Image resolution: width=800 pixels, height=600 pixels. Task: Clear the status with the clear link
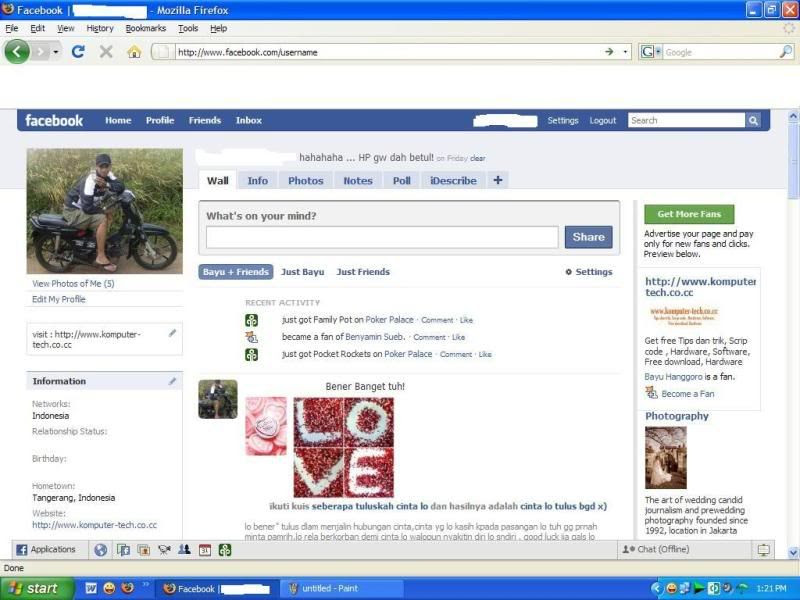478,159
